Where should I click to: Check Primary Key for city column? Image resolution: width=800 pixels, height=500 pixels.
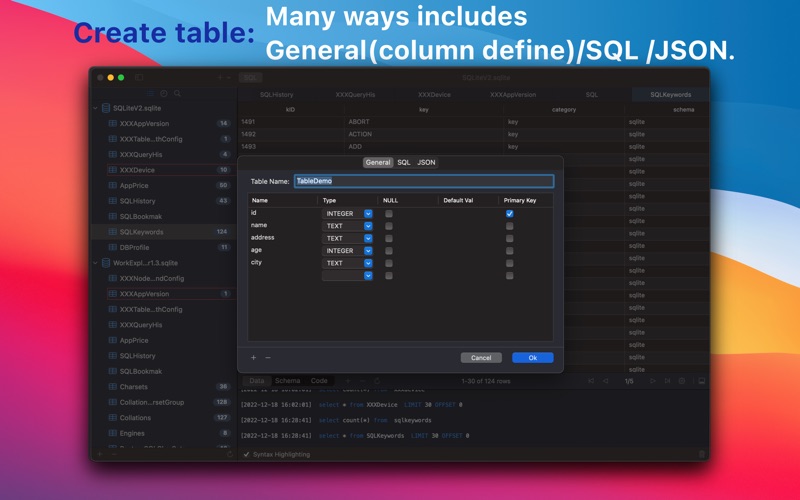click(509, 263)
